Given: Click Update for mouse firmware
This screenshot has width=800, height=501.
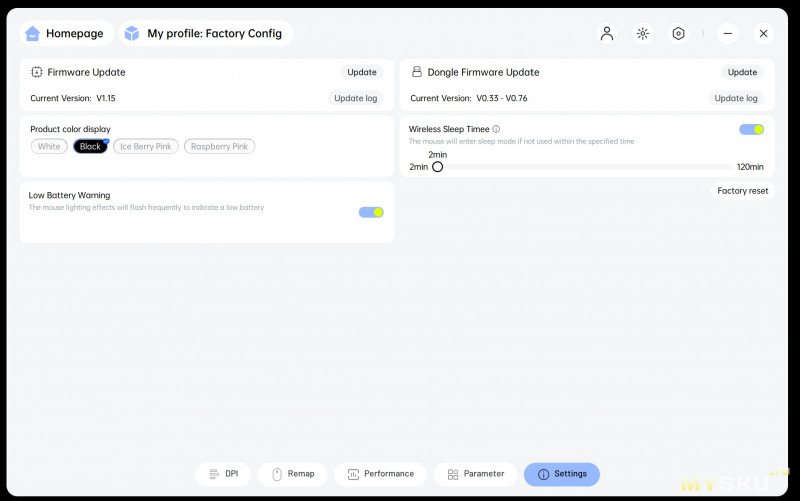Looking at the screenshot, I should tap(362, 72).
